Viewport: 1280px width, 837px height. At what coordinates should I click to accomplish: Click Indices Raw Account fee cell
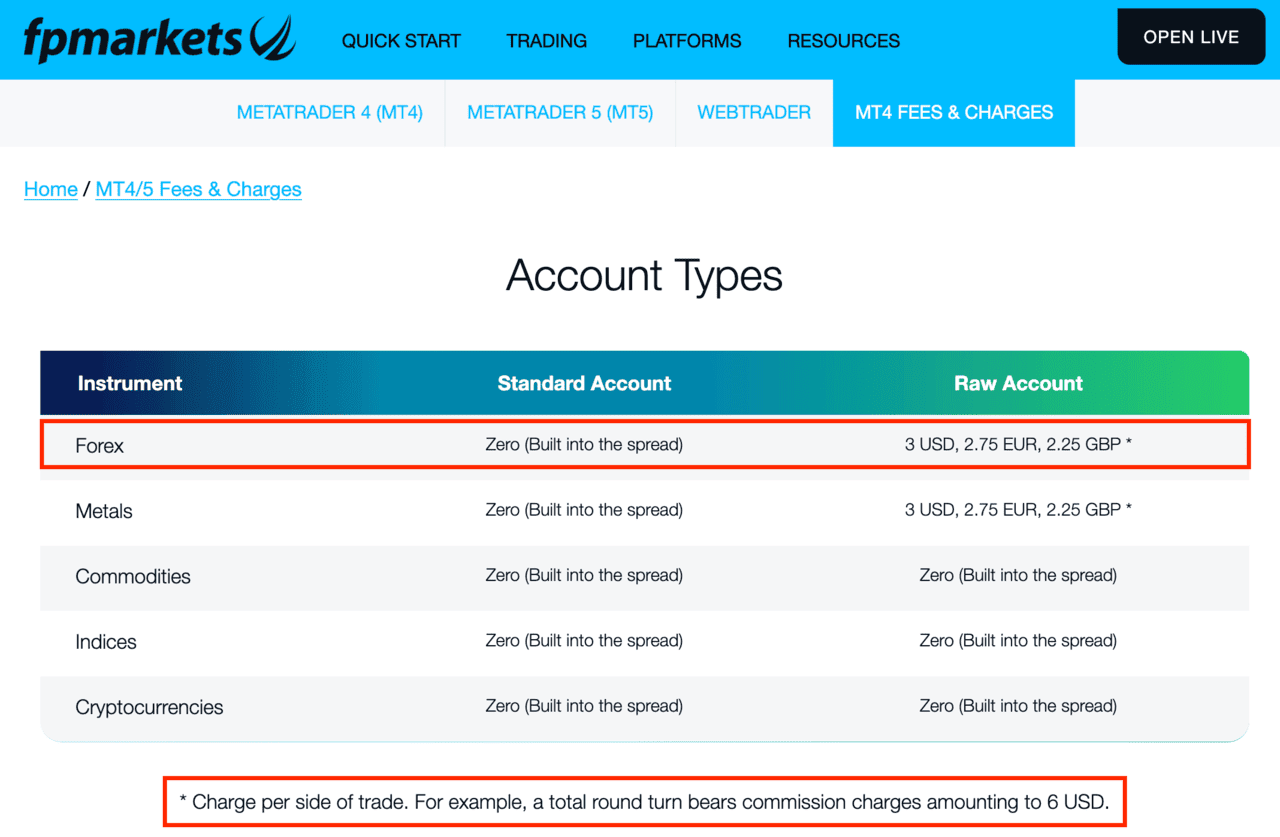pos(1018,641)
